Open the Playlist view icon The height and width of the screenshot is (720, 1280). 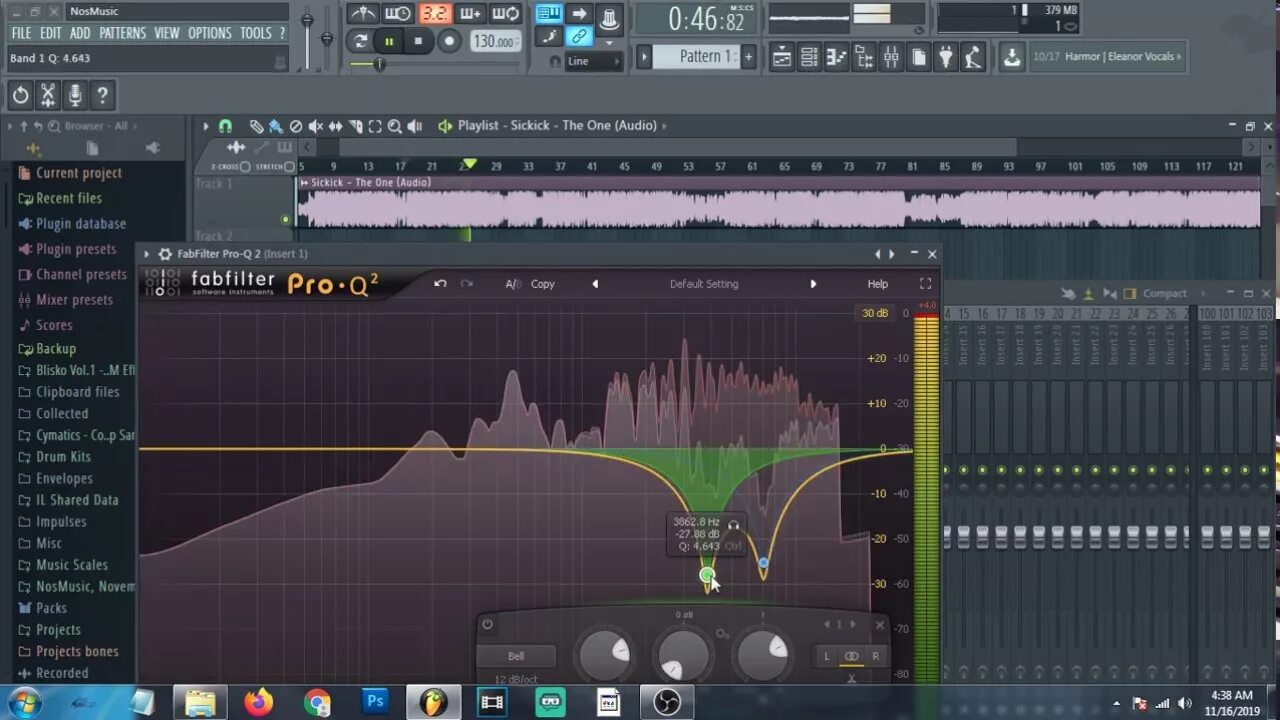tap(782, 57)
